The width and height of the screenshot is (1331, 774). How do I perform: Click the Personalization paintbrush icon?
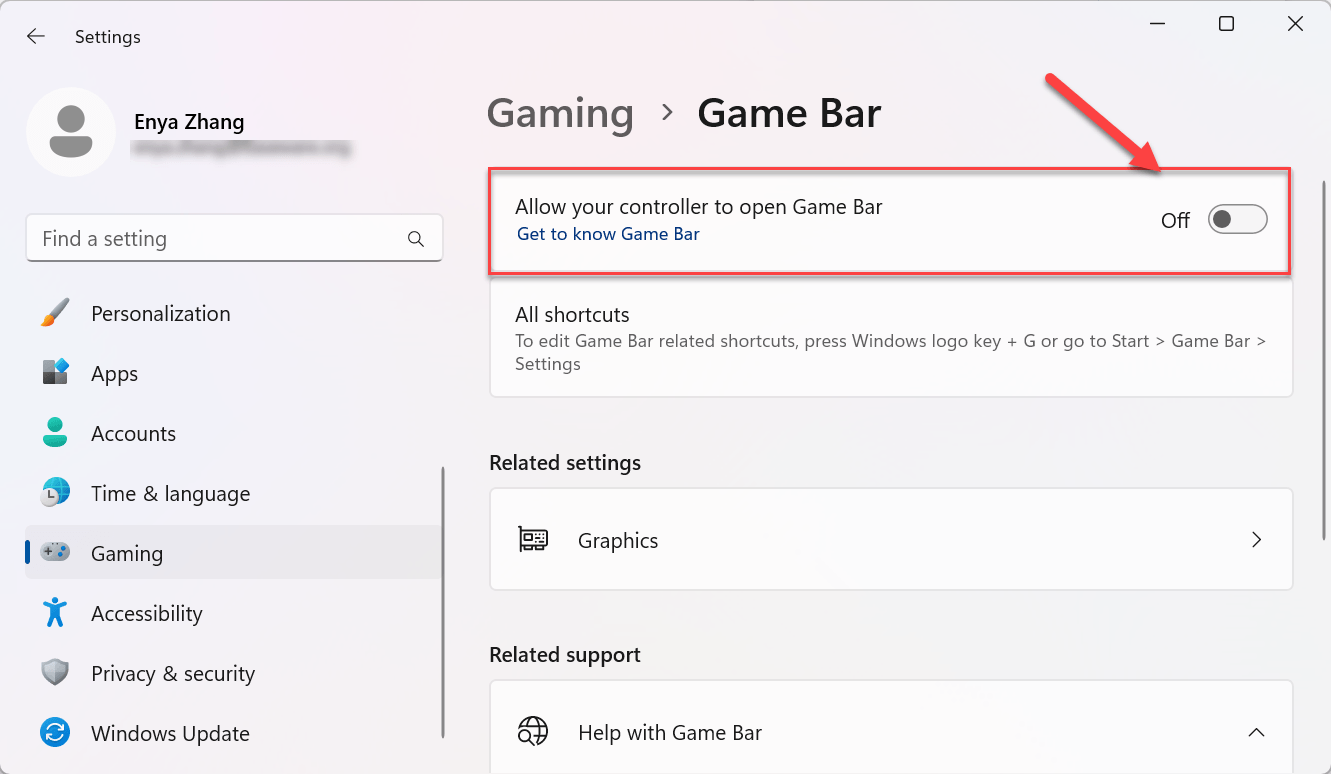(56, 313)
